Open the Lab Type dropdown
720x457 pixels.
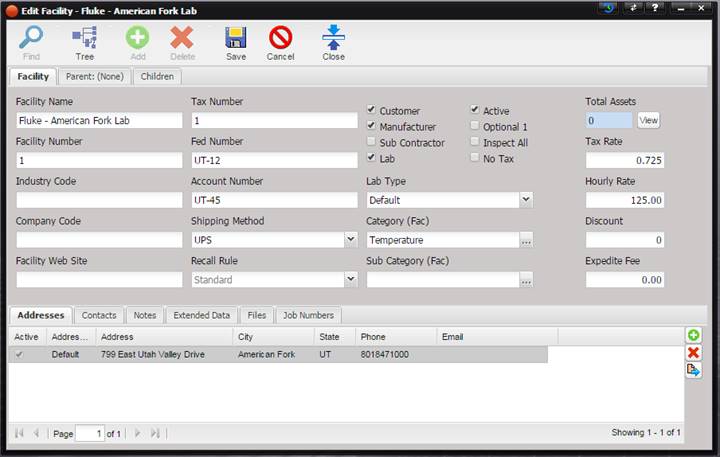(x=526, y=200)
